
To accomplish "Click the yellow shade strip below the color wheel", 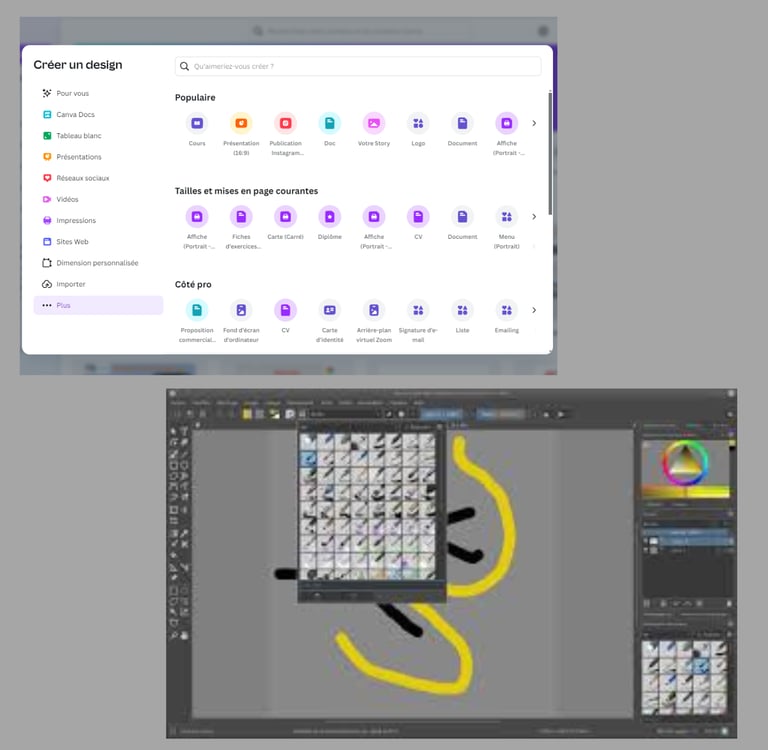I will pos(686,492).
